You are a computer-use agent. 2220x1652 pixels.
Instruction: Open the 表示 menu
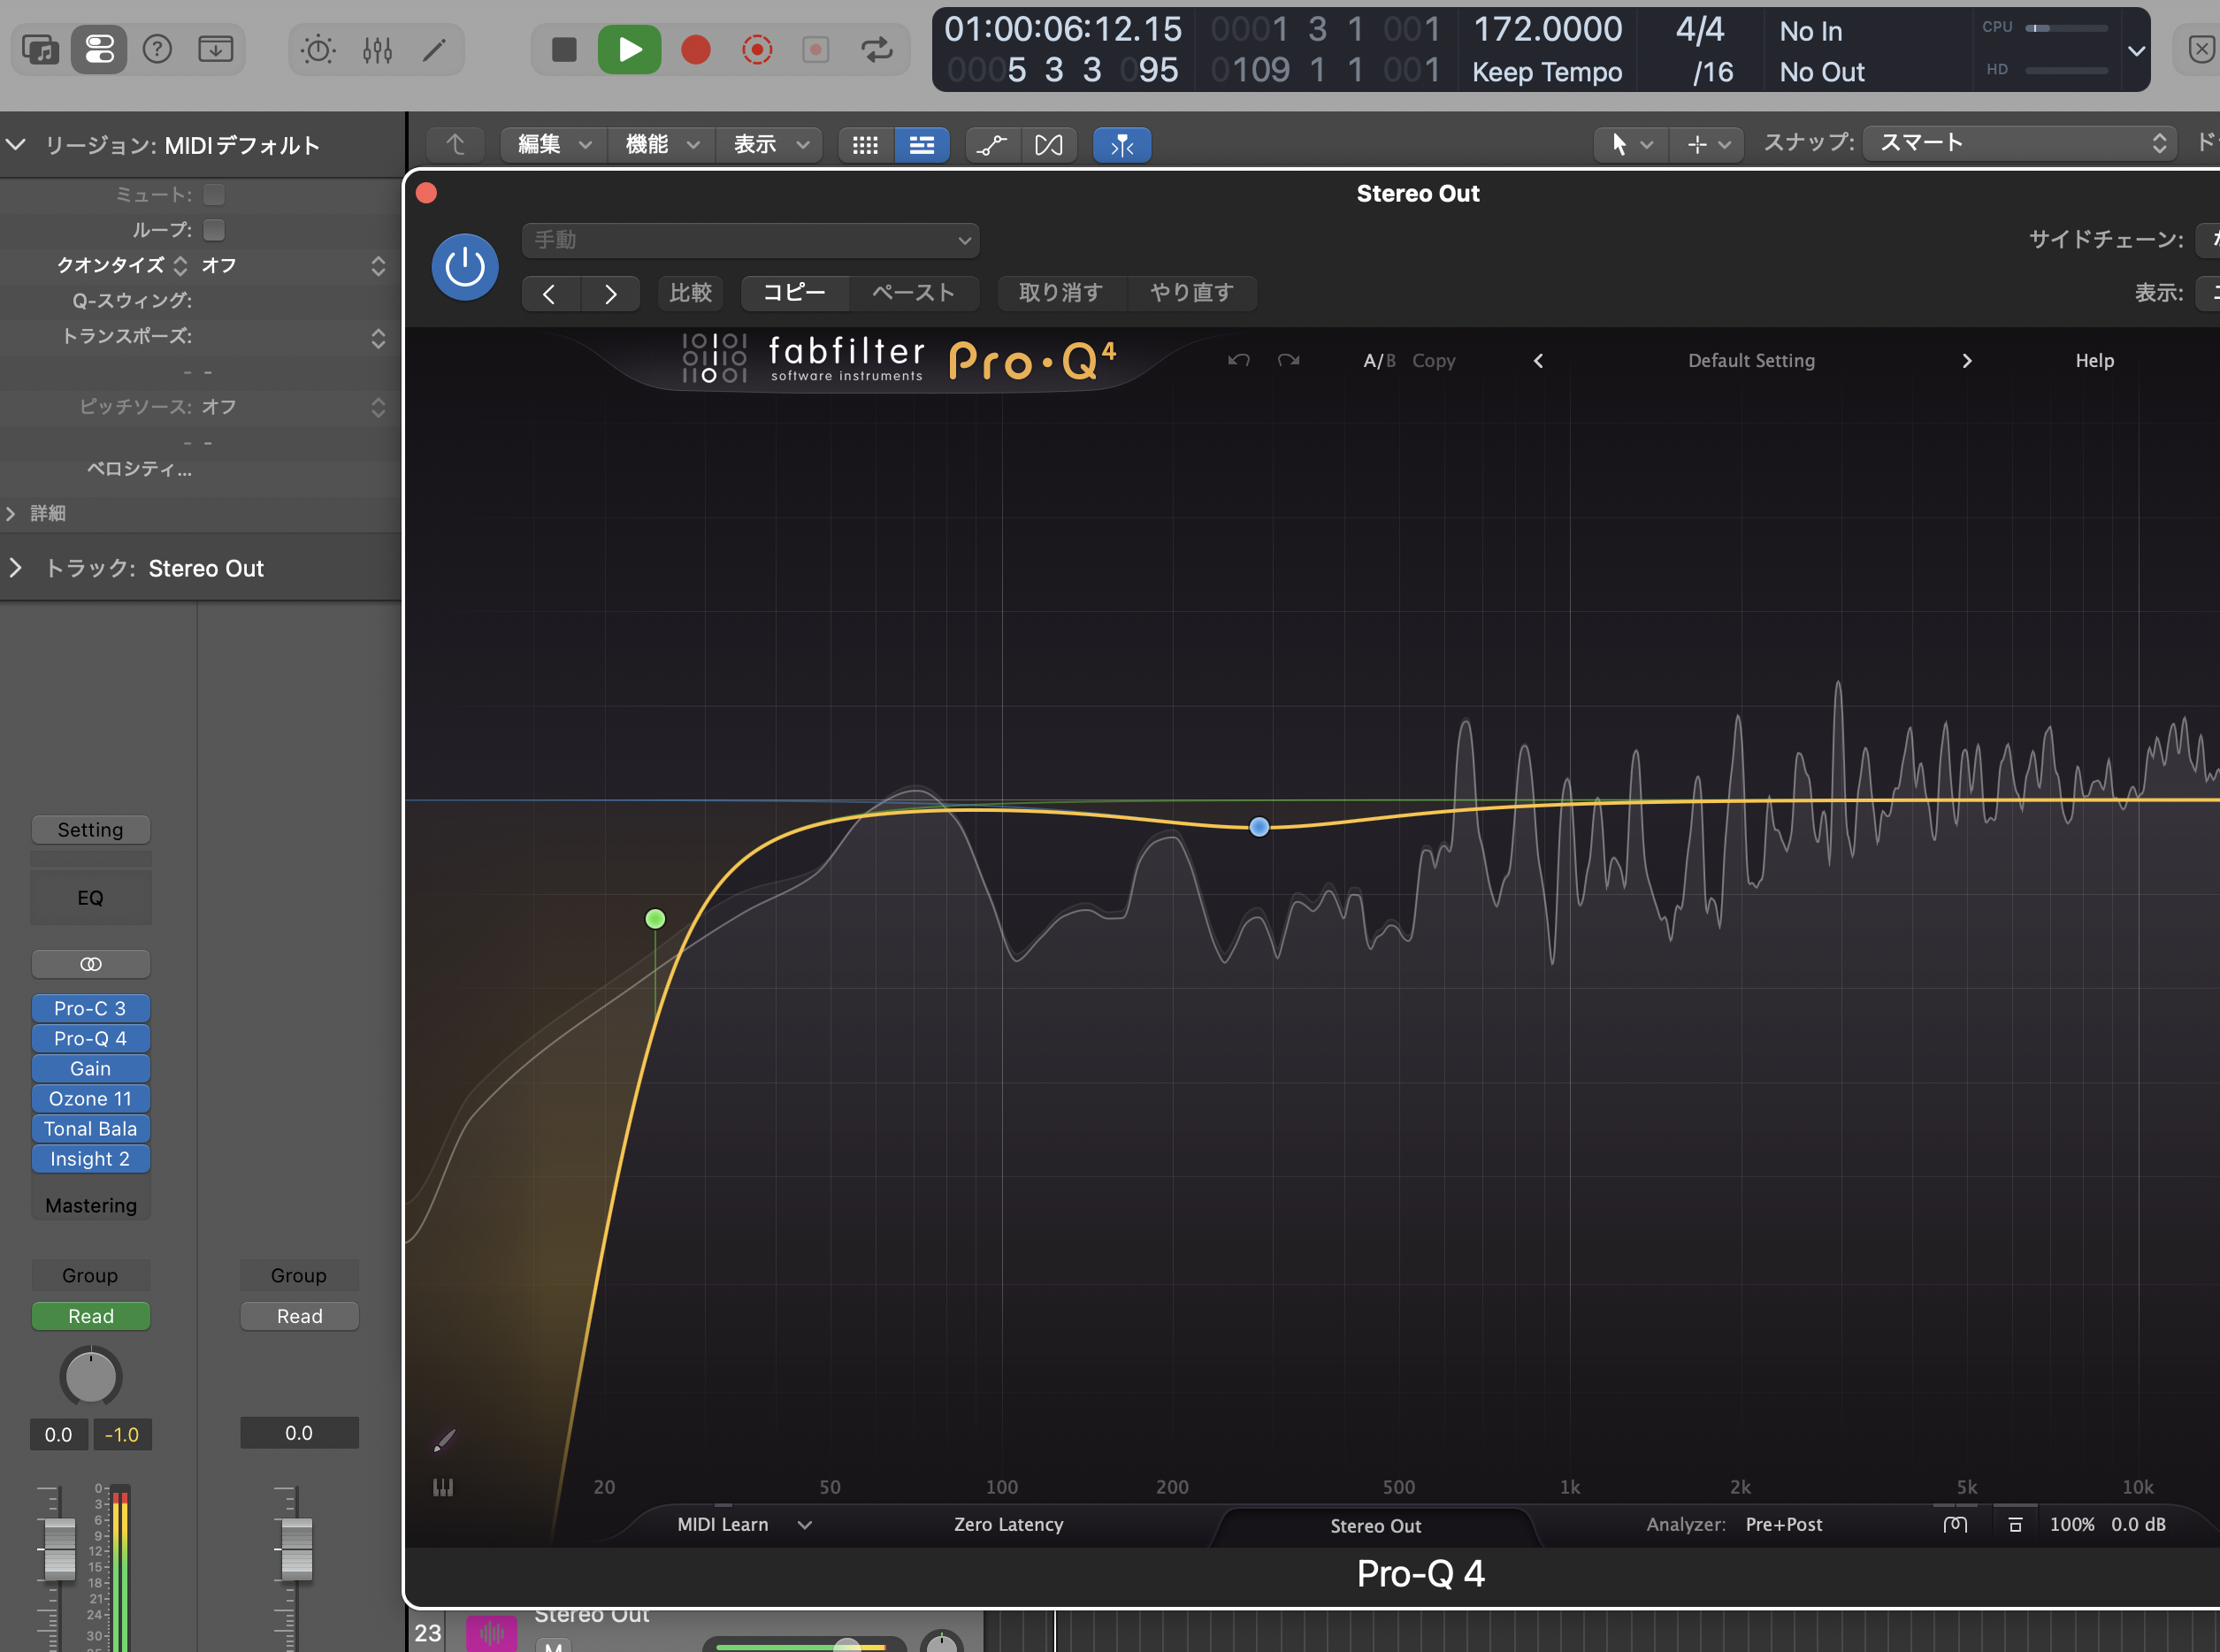770,145
